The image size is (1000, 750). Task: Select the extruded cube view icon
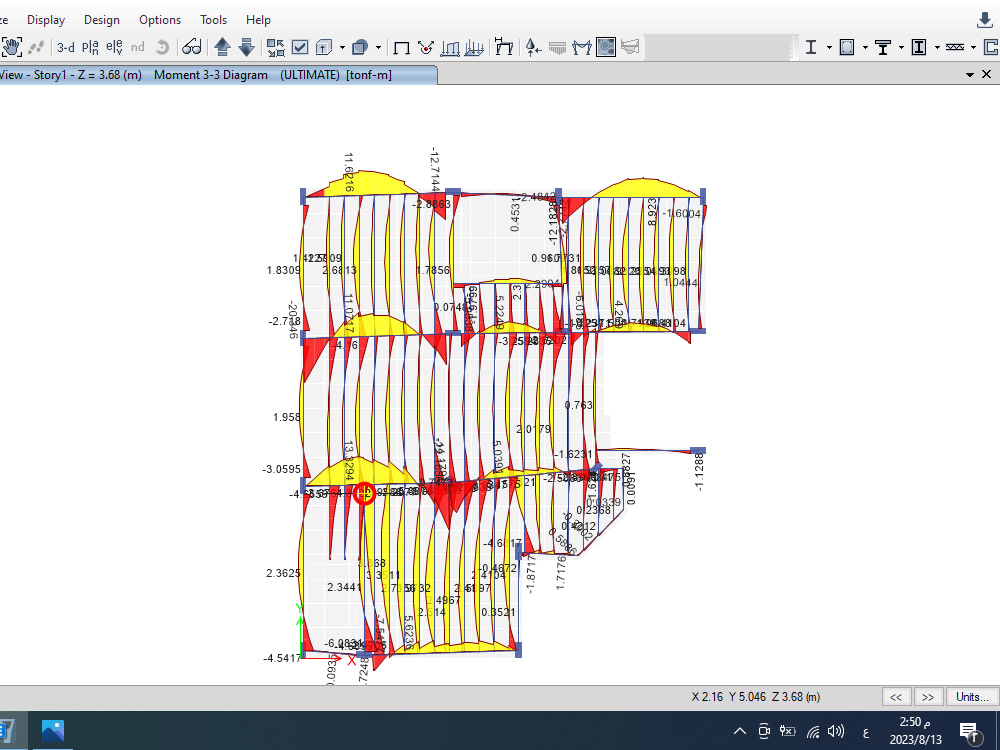click(x=323, y=46)
